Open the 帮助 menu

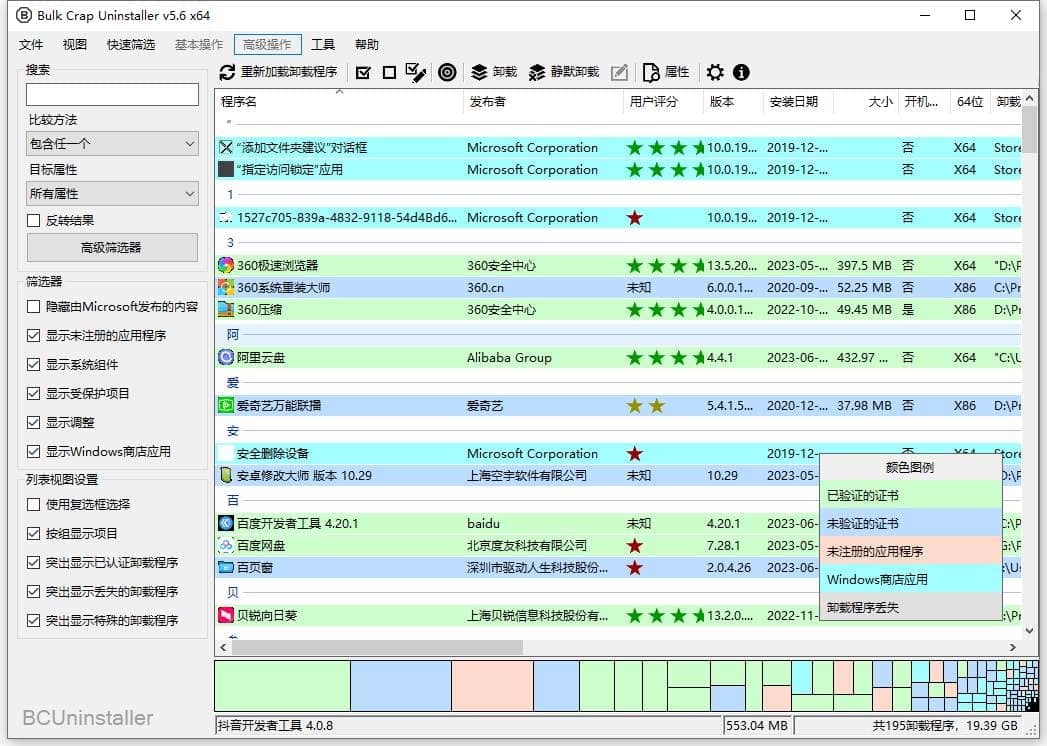(367, 44)
